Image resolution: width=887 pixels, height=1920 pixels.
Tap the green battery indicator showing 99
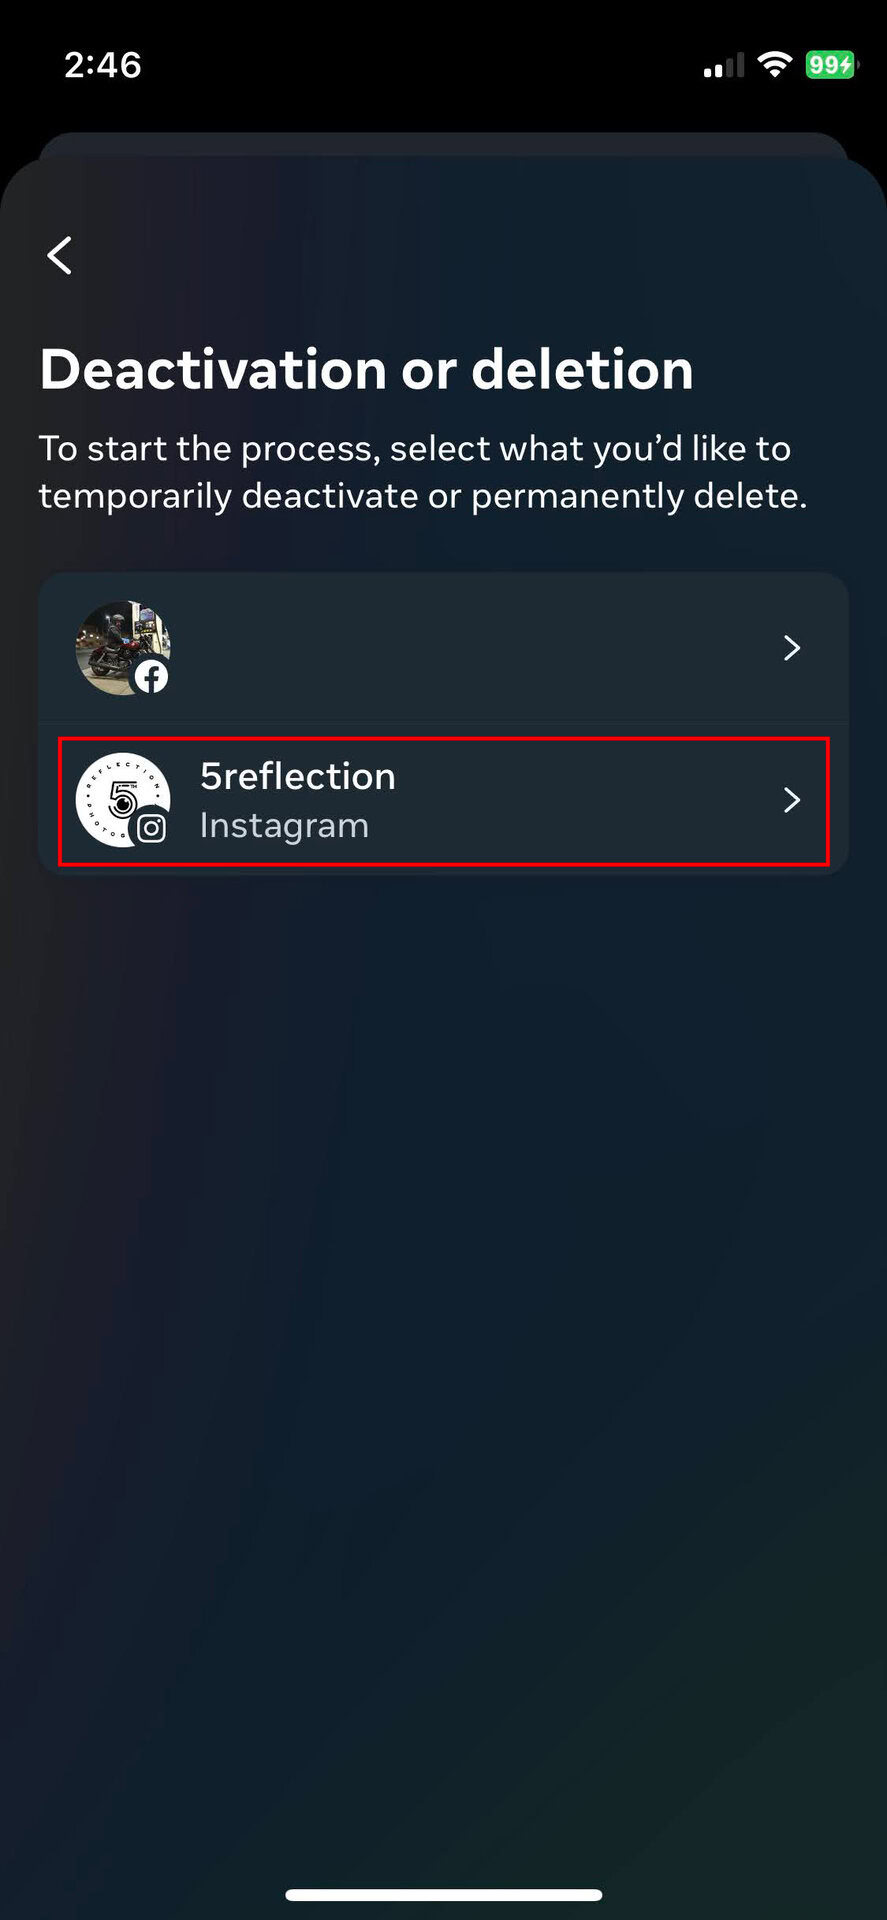tap(830, 65)
